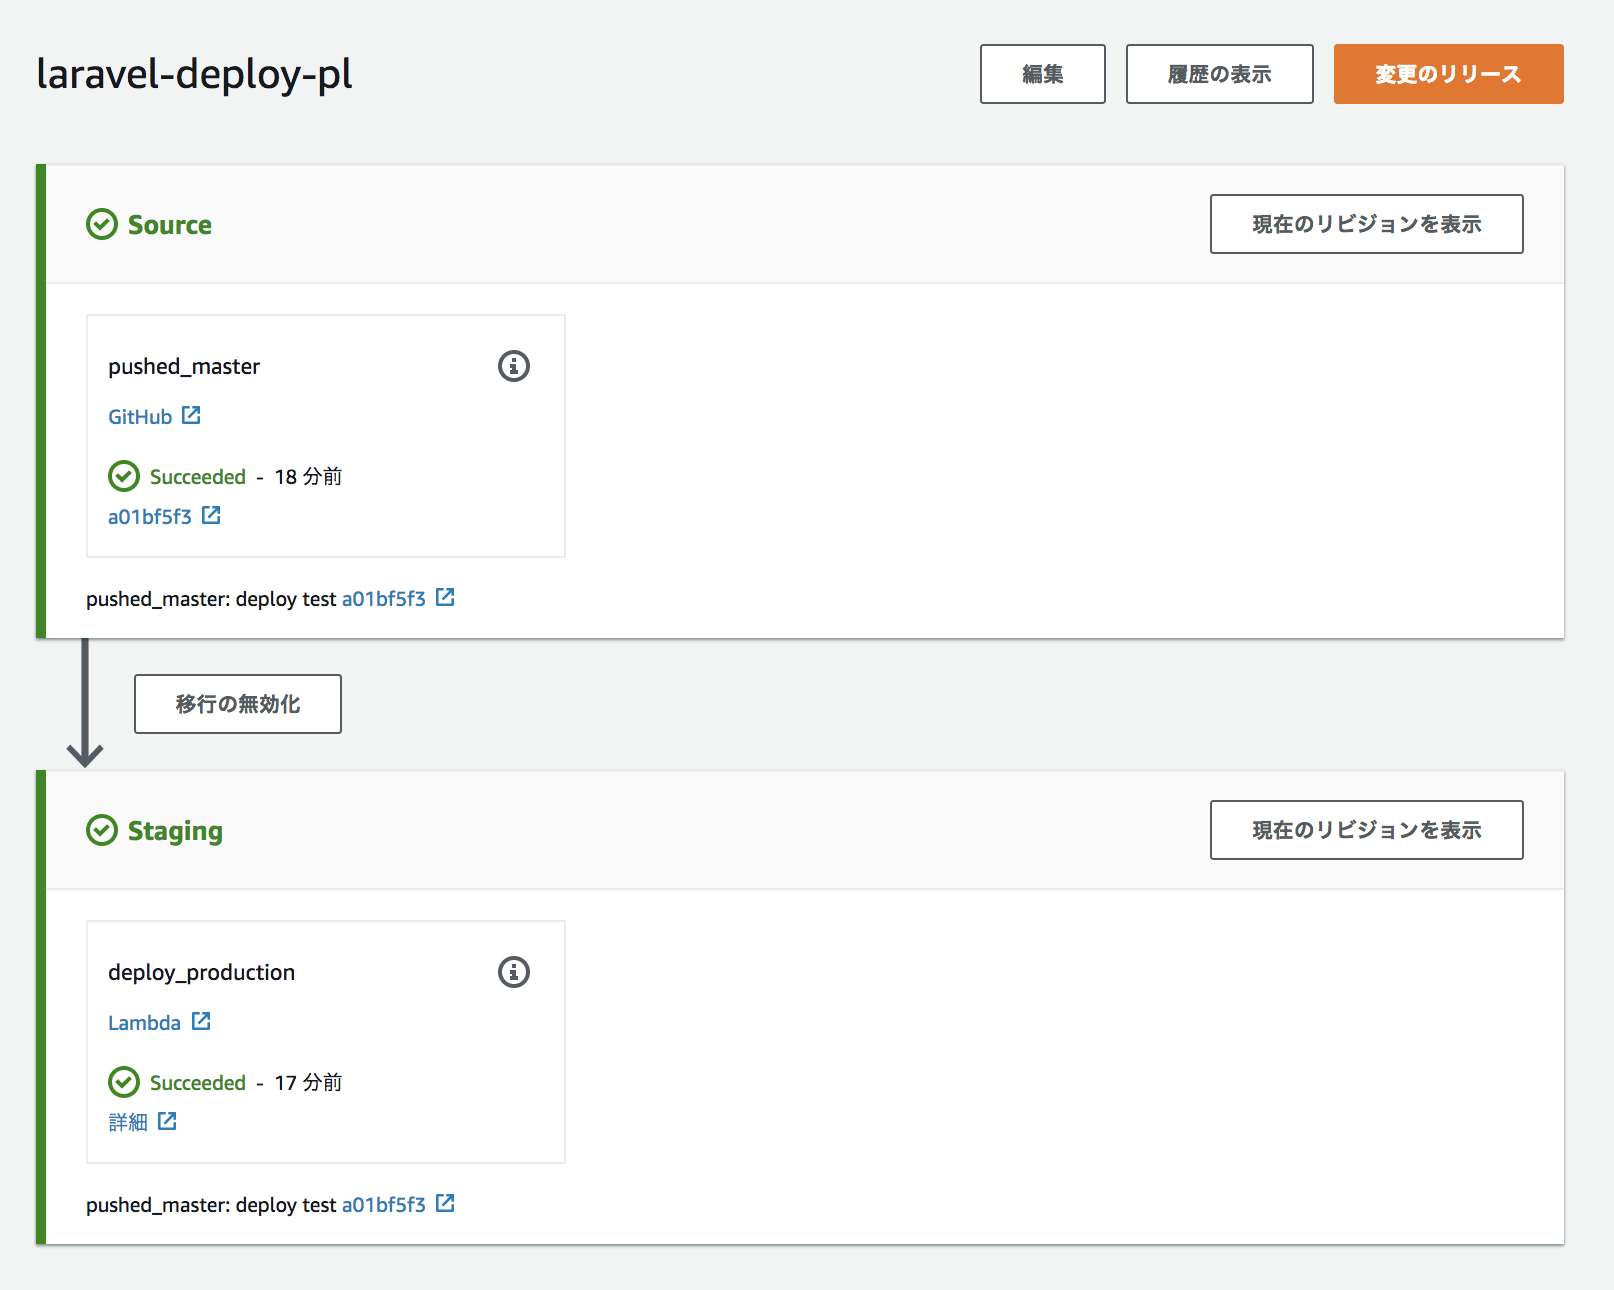Click the info icon on deploy_production action
This screenshot has width=1614, height=1290.
tap(513, 972)
